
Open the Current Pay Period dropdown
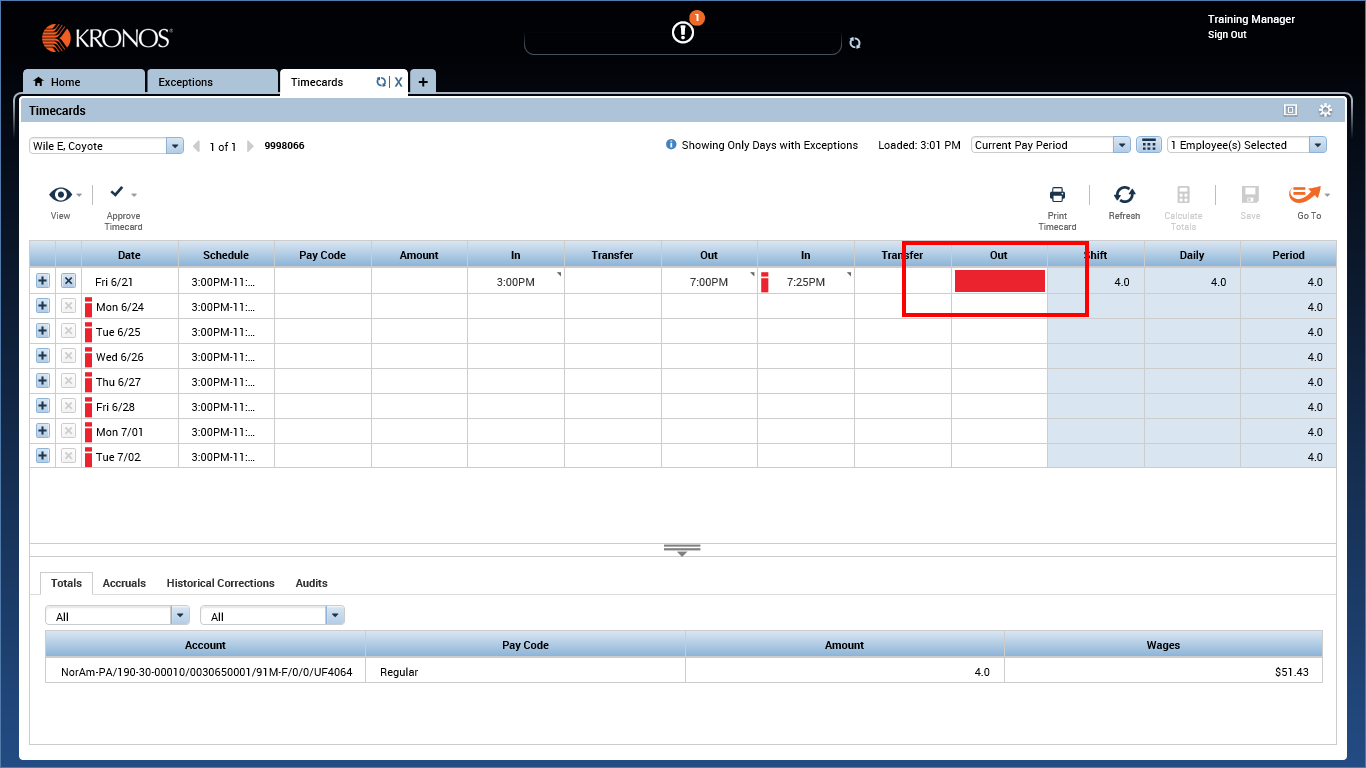pyautogui.click(x=1120, y=144)
